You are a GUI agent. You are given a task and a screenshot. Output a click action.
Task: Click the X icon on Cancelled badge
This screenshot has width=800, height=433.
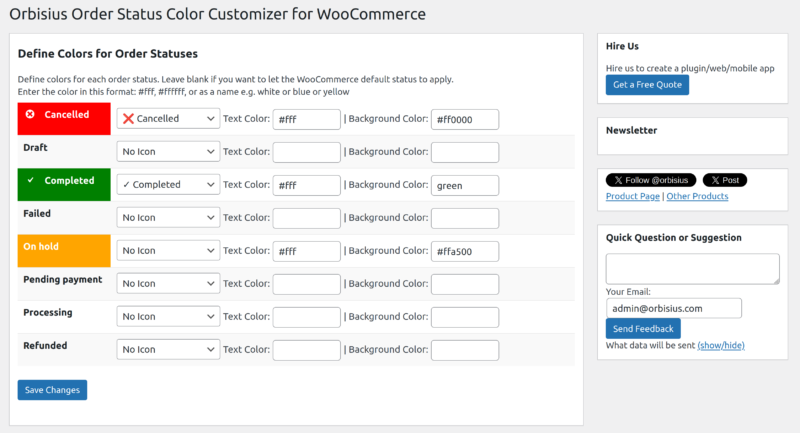[30, 114]
